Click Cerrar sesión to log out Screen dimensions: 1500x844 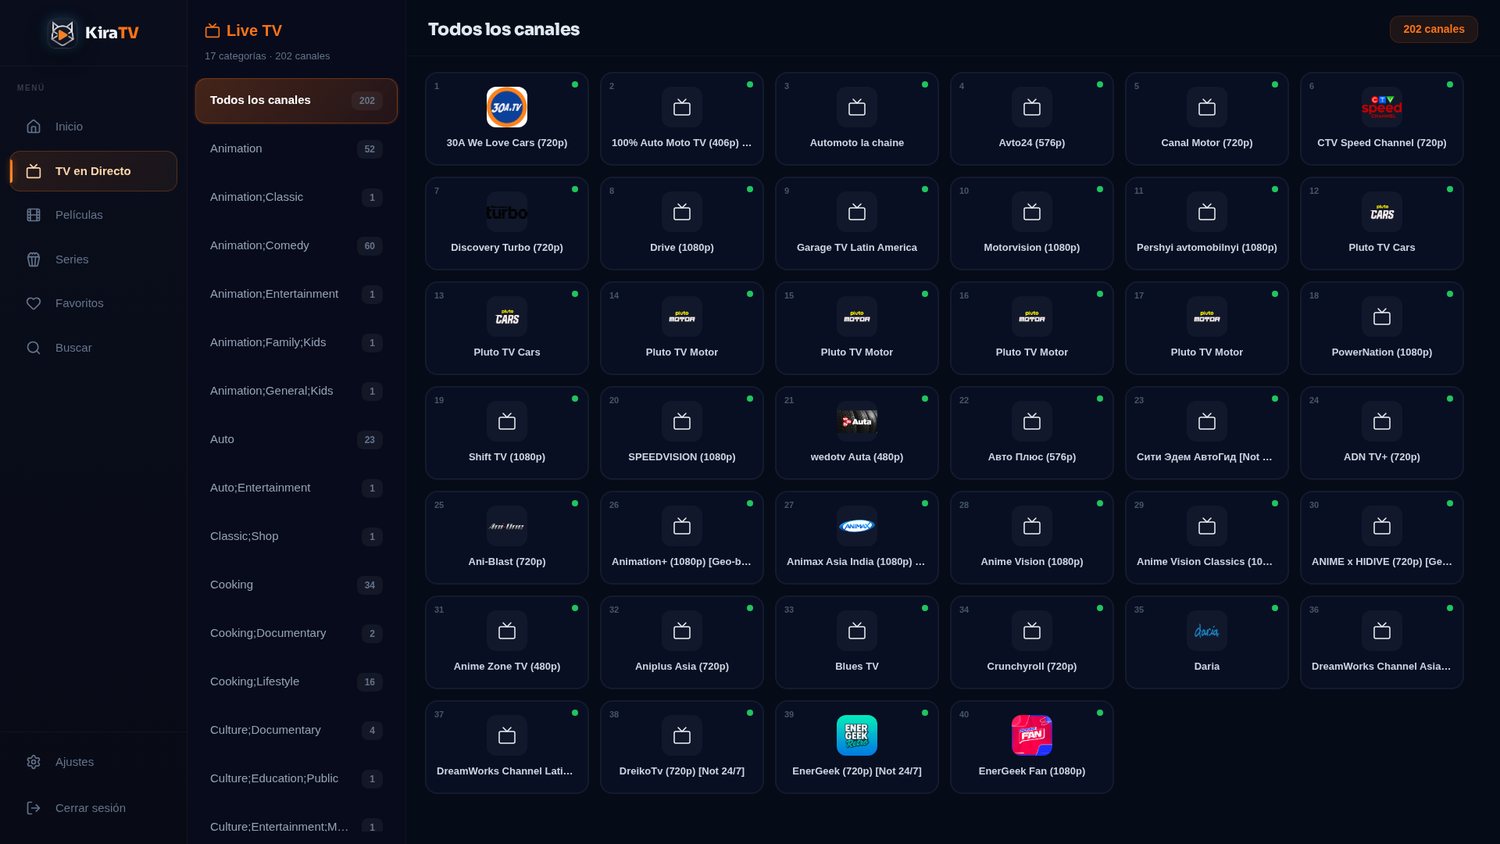[93, 808]
